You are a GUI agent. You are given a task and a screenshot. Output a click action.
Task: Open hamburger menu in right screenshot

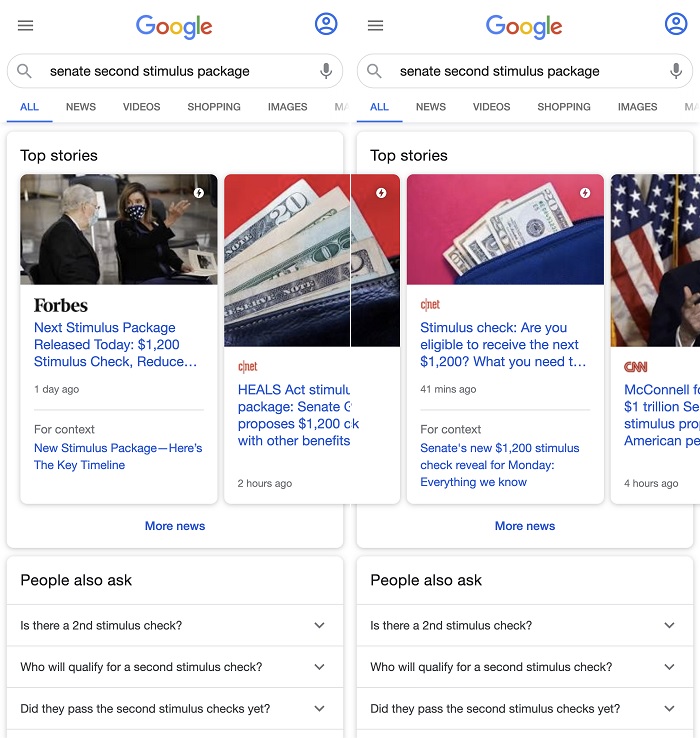pyautogui.click(x=376, y=26)
